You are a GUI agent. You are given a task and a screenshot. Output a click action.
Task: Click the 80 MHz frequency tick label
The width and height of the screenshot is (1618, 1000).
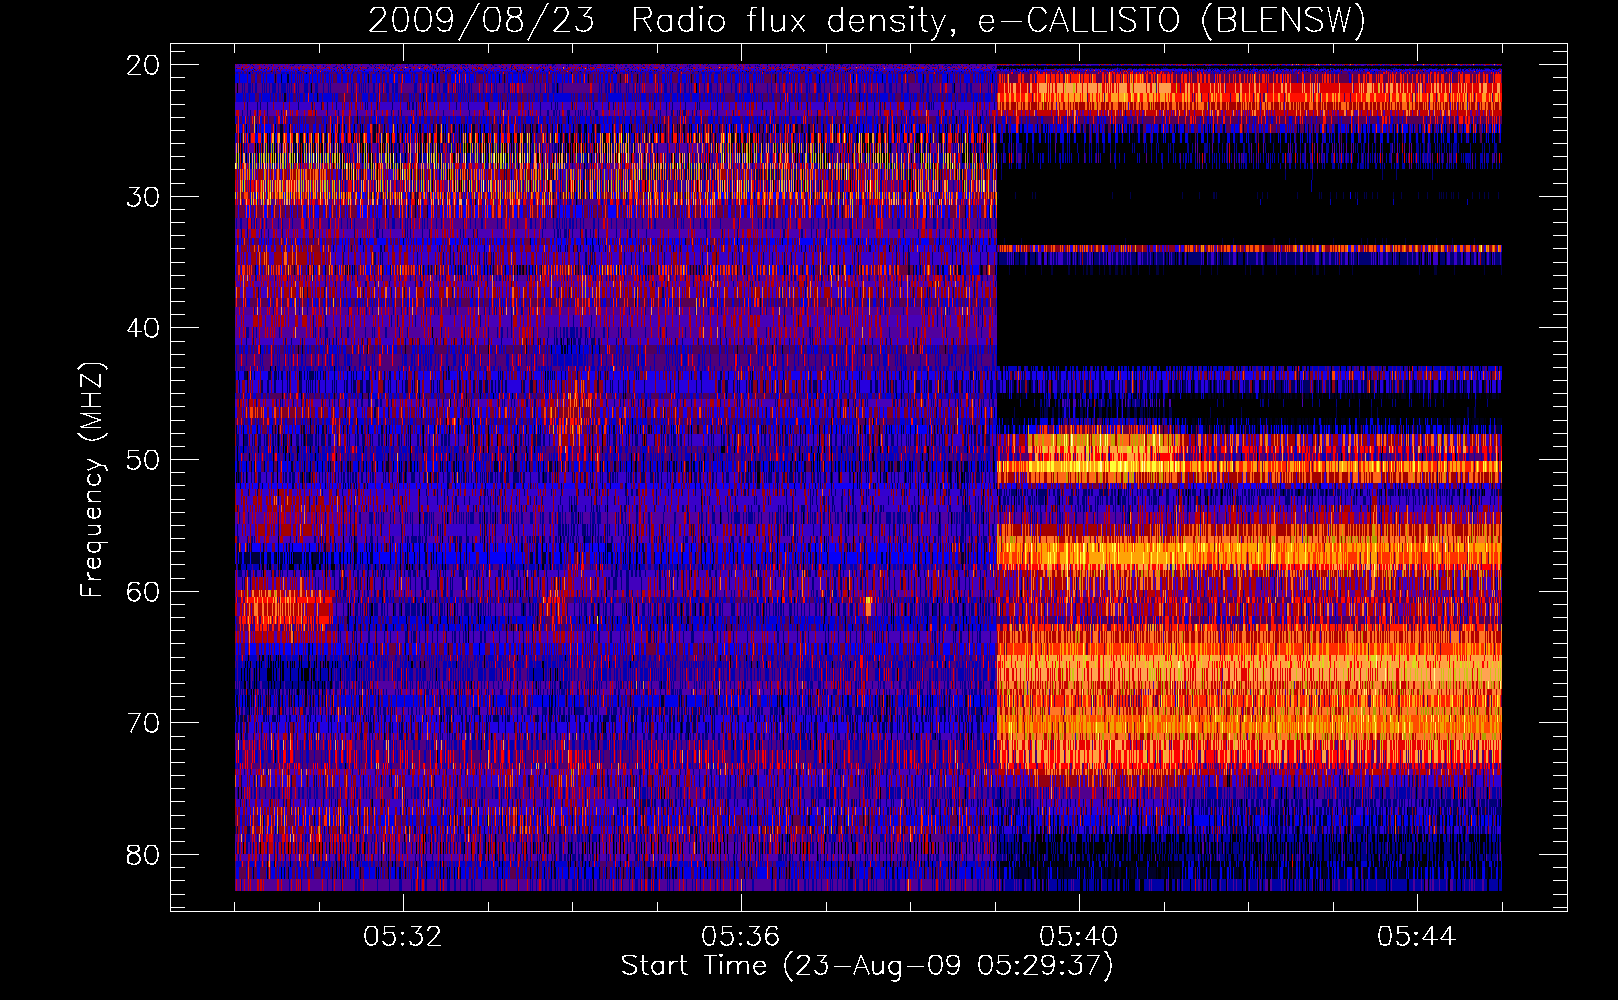click(x=144, y=855)
